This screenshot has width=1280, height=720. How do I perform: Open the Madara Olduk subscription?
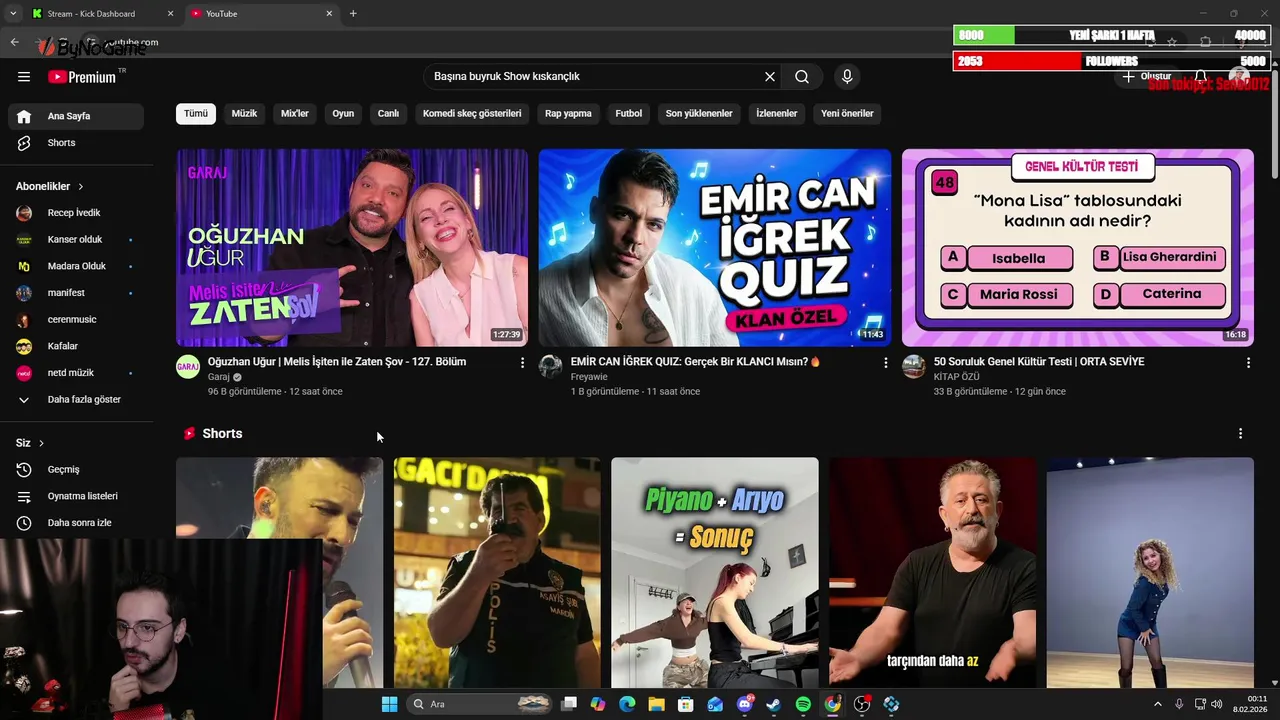(76, 267)
